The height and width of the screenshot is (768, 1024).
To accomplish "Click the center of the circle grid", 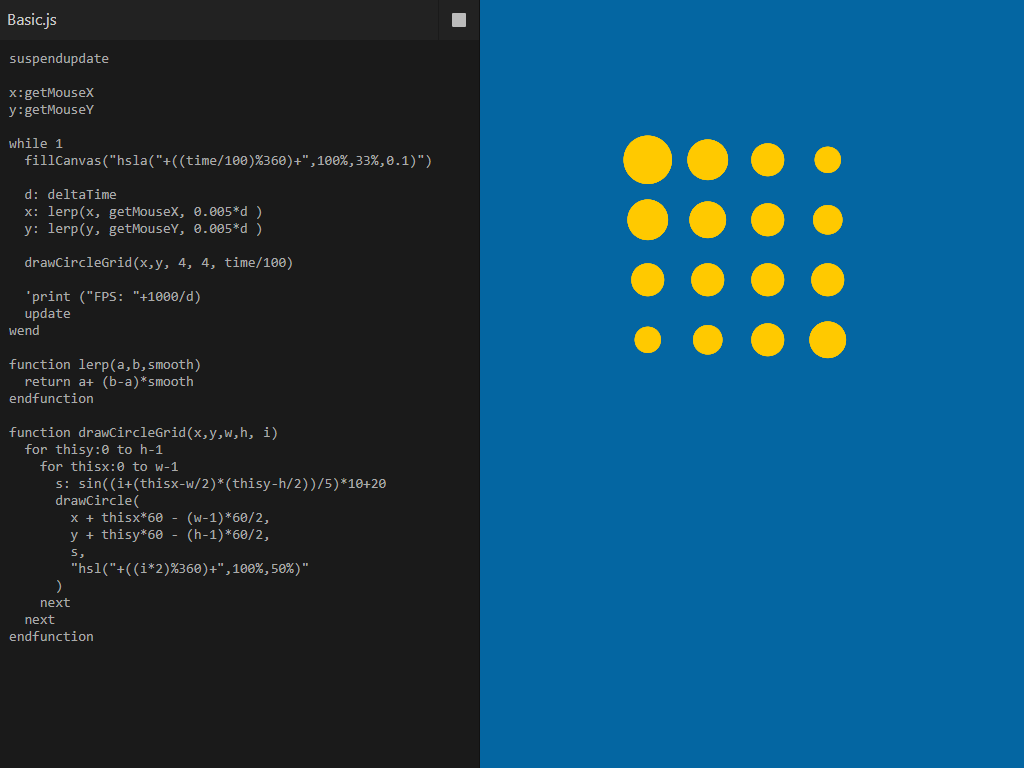I will point(737,249).
